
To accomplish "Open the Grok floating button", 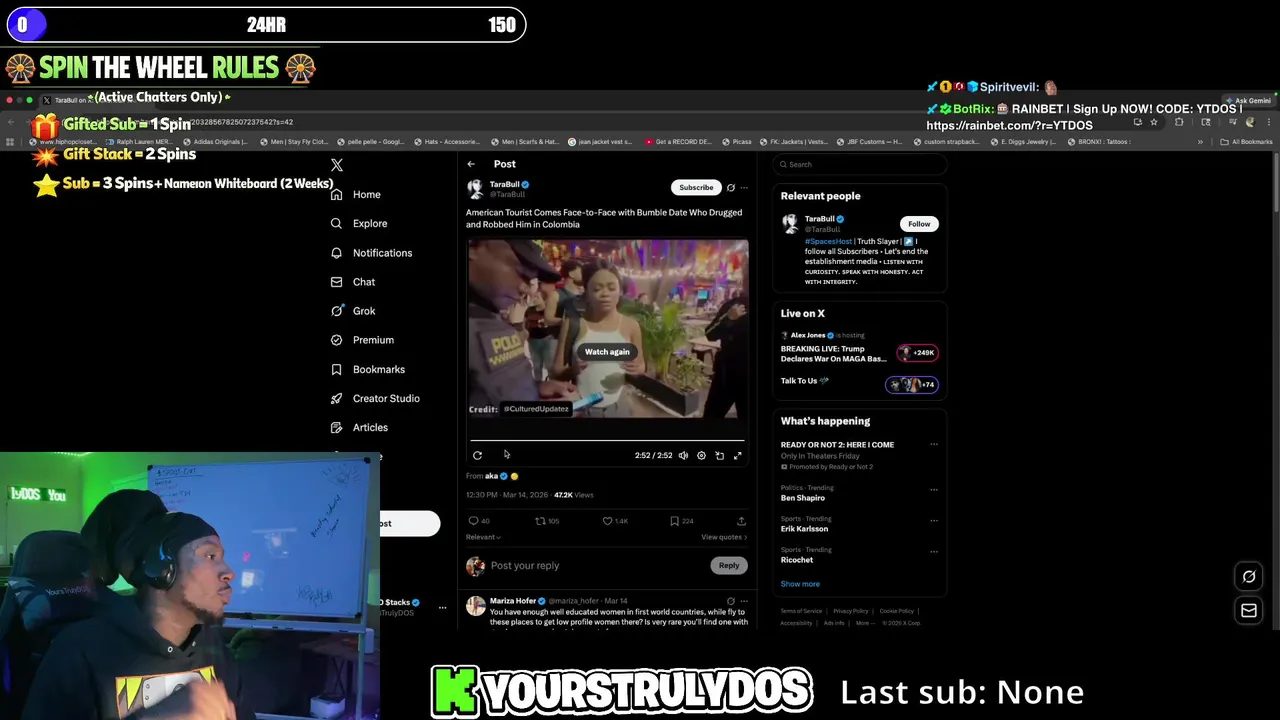I will (1249, 577).
